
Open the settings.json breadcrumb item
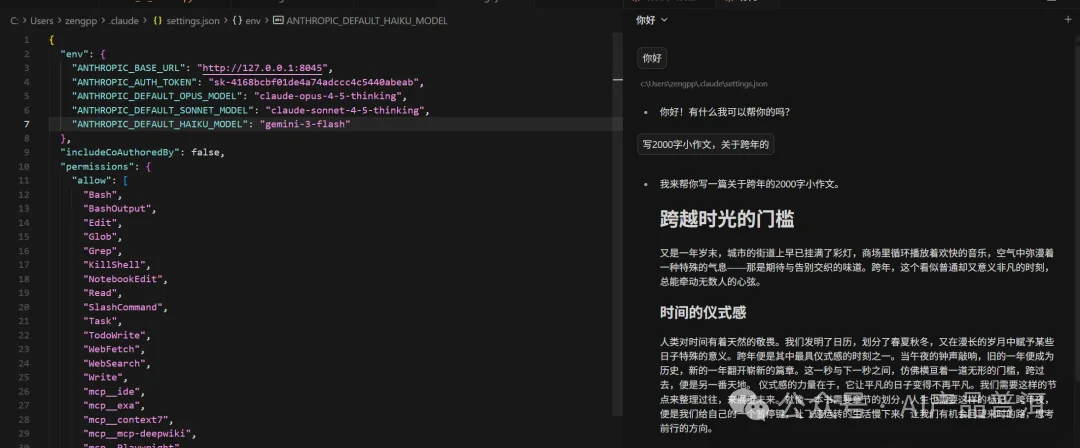(x=186, y=21)
